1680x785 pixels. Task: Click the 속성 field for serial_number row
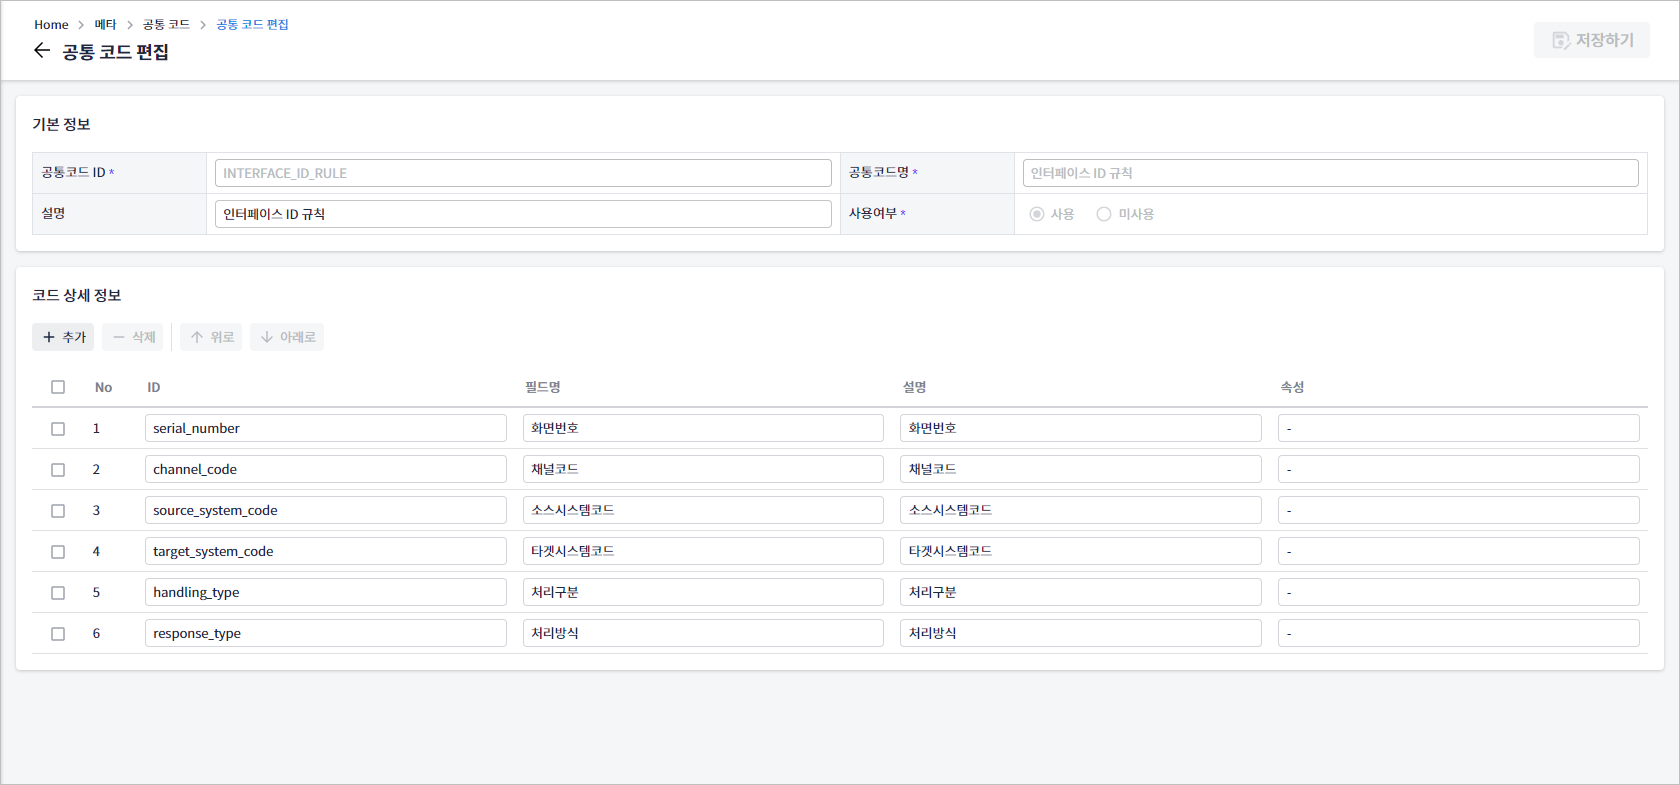pyautogui.click(x=1459, y=428)
